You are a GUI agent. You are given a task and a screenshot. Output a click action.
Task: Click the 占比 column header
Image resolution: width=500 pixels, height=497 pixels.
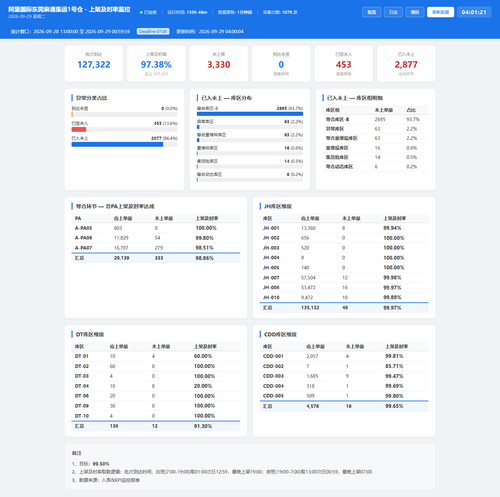pyautogui.click(x=411, y=110)
